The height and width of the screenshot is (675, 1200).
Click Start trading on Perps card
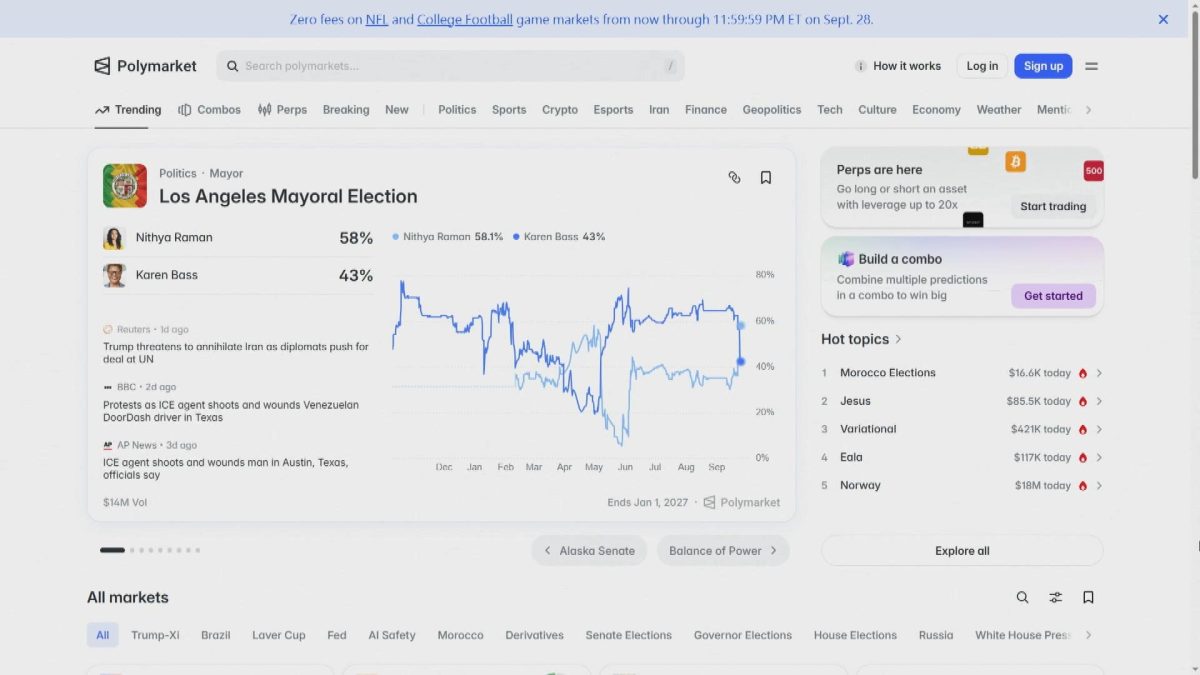point(1053,206)
